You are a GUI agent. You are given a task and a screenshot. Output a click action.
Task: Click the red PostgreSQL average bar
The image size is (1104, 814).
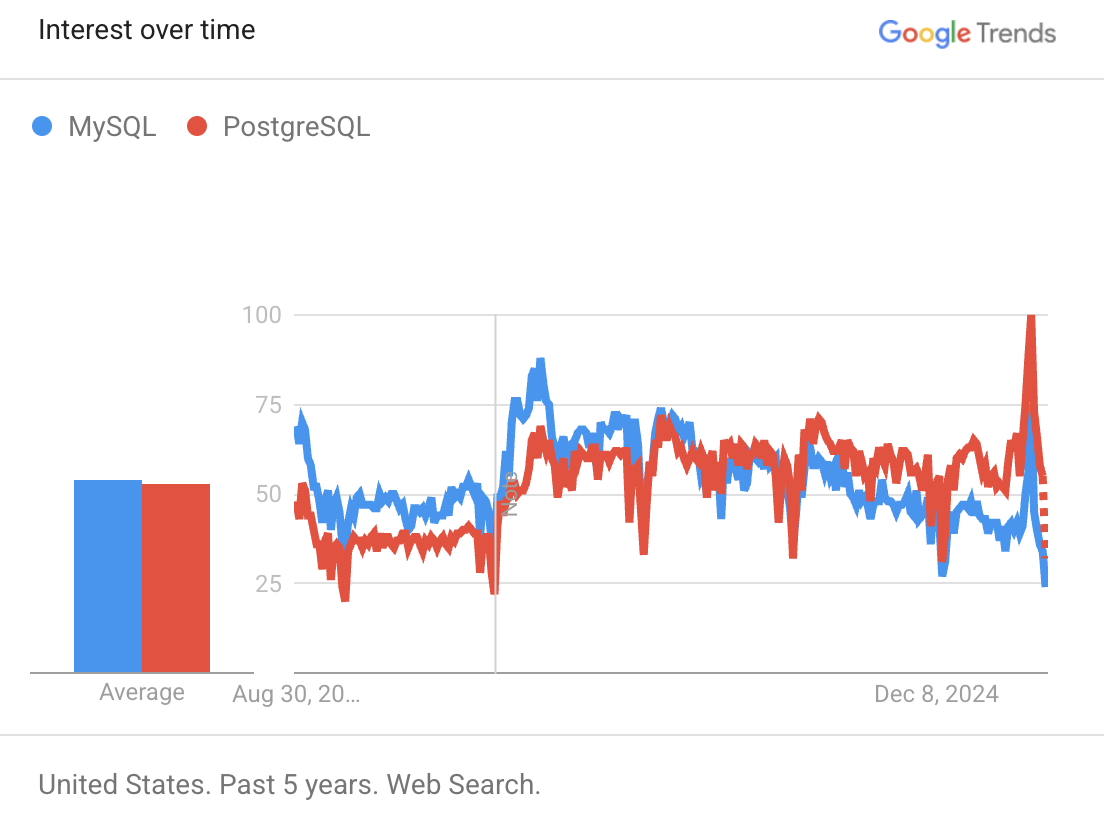click(x=176, y=578)
